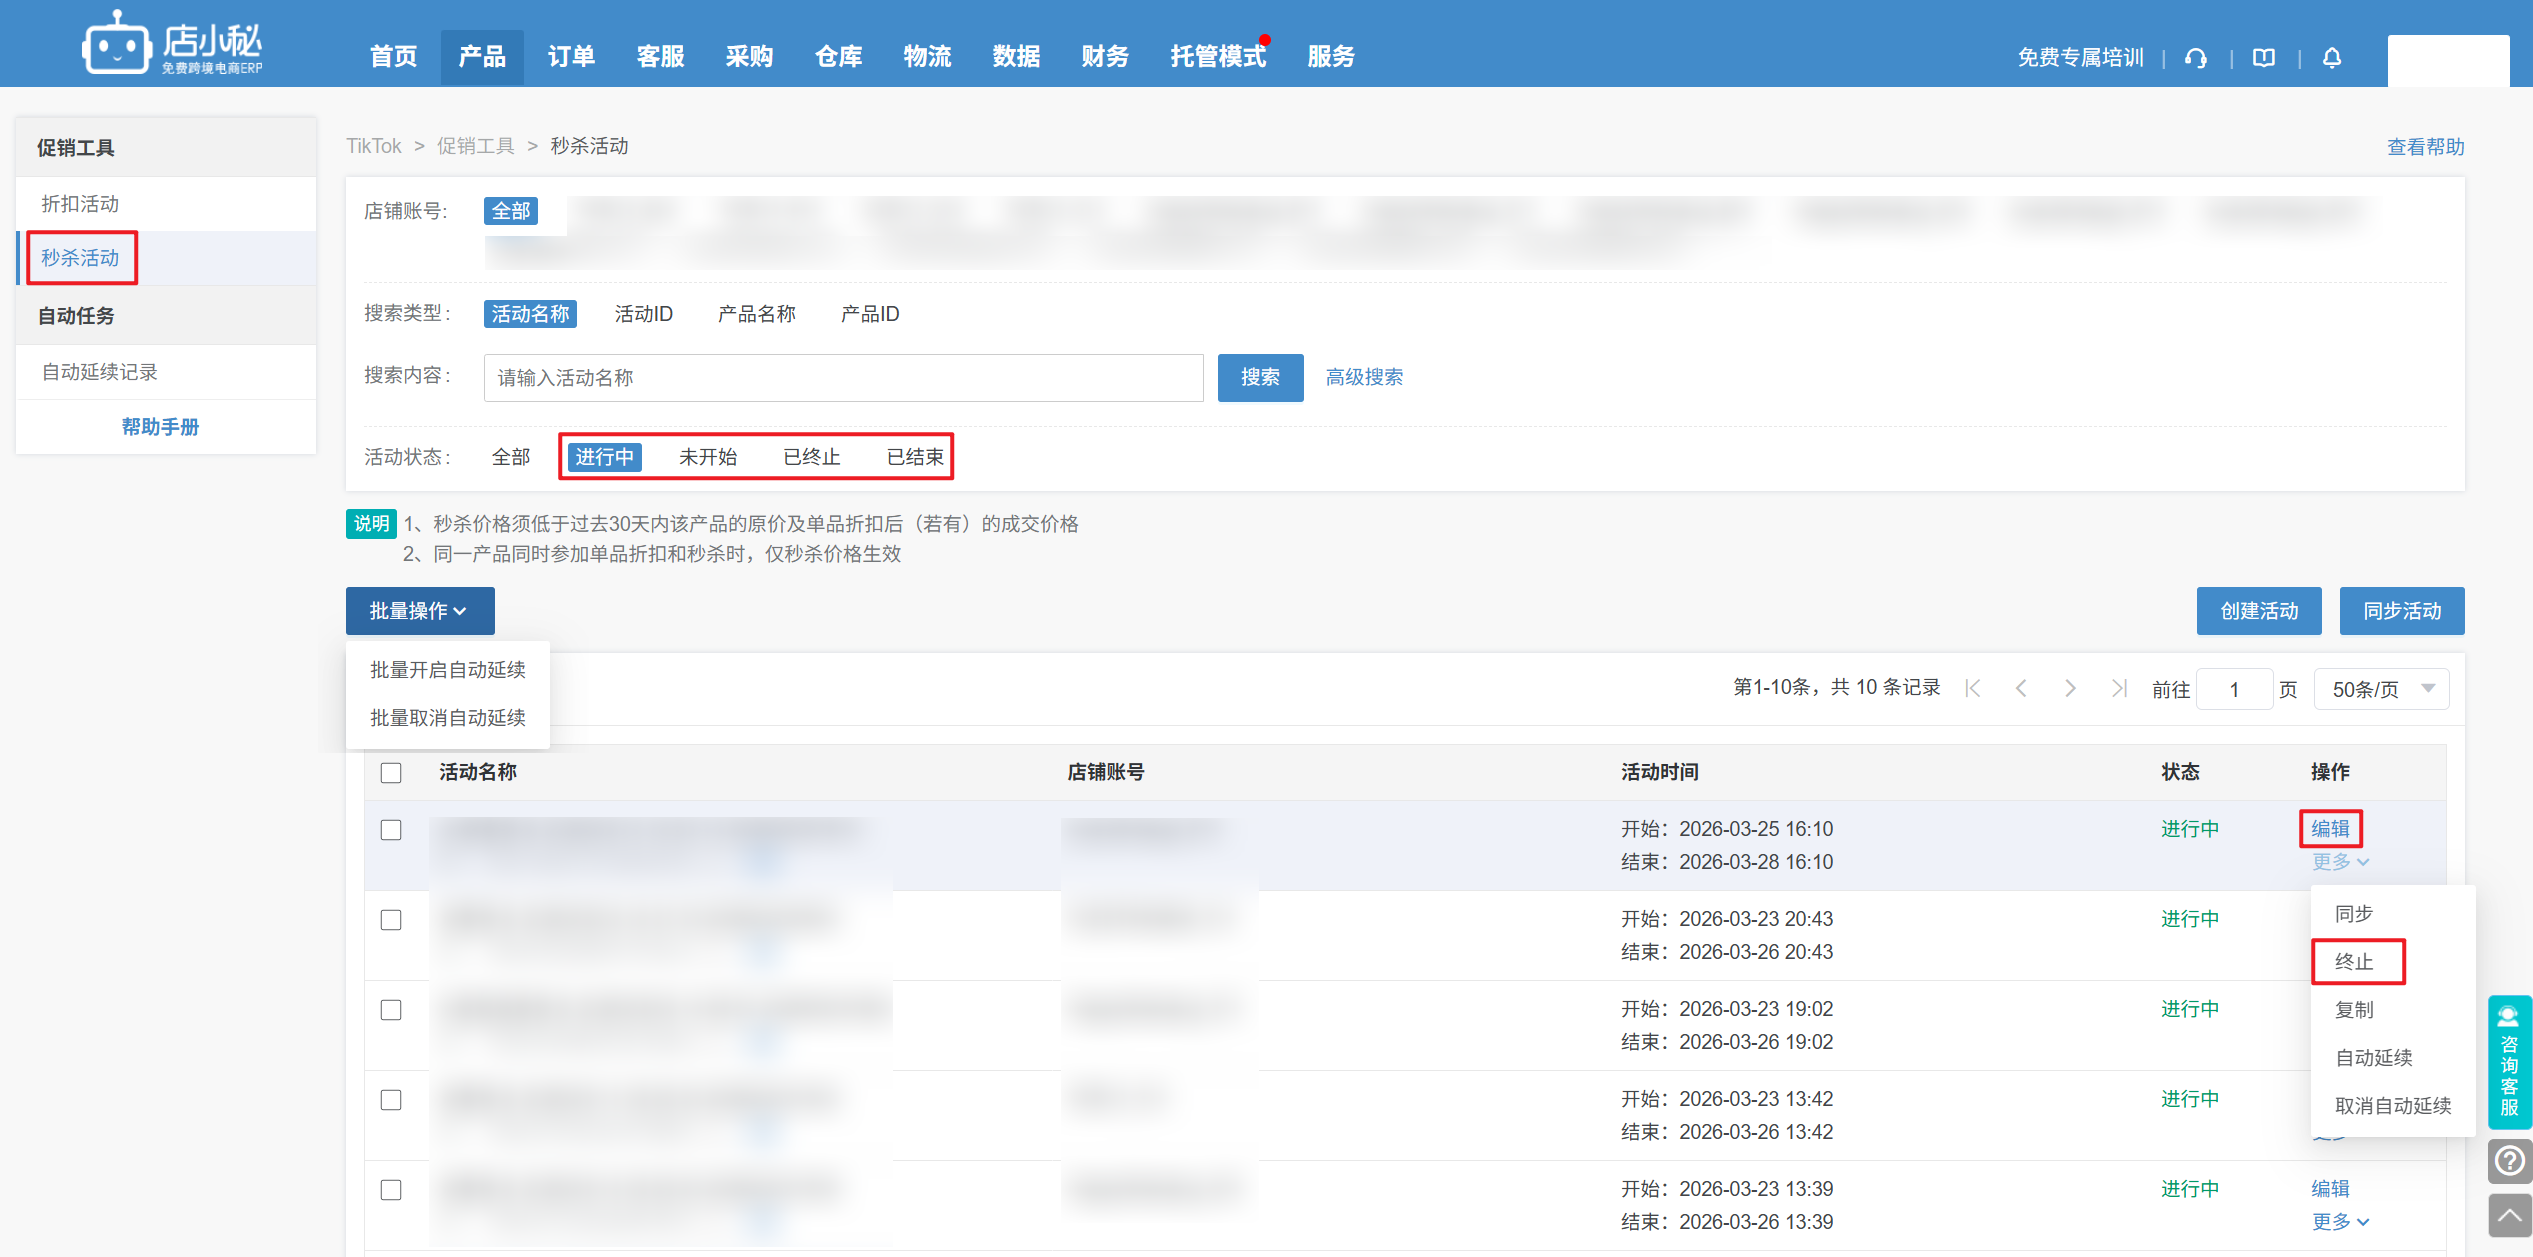Viewport: 2533px width, 1257px height.
Task: Open the 高级搜索 link
Action: coord(1364,378)
